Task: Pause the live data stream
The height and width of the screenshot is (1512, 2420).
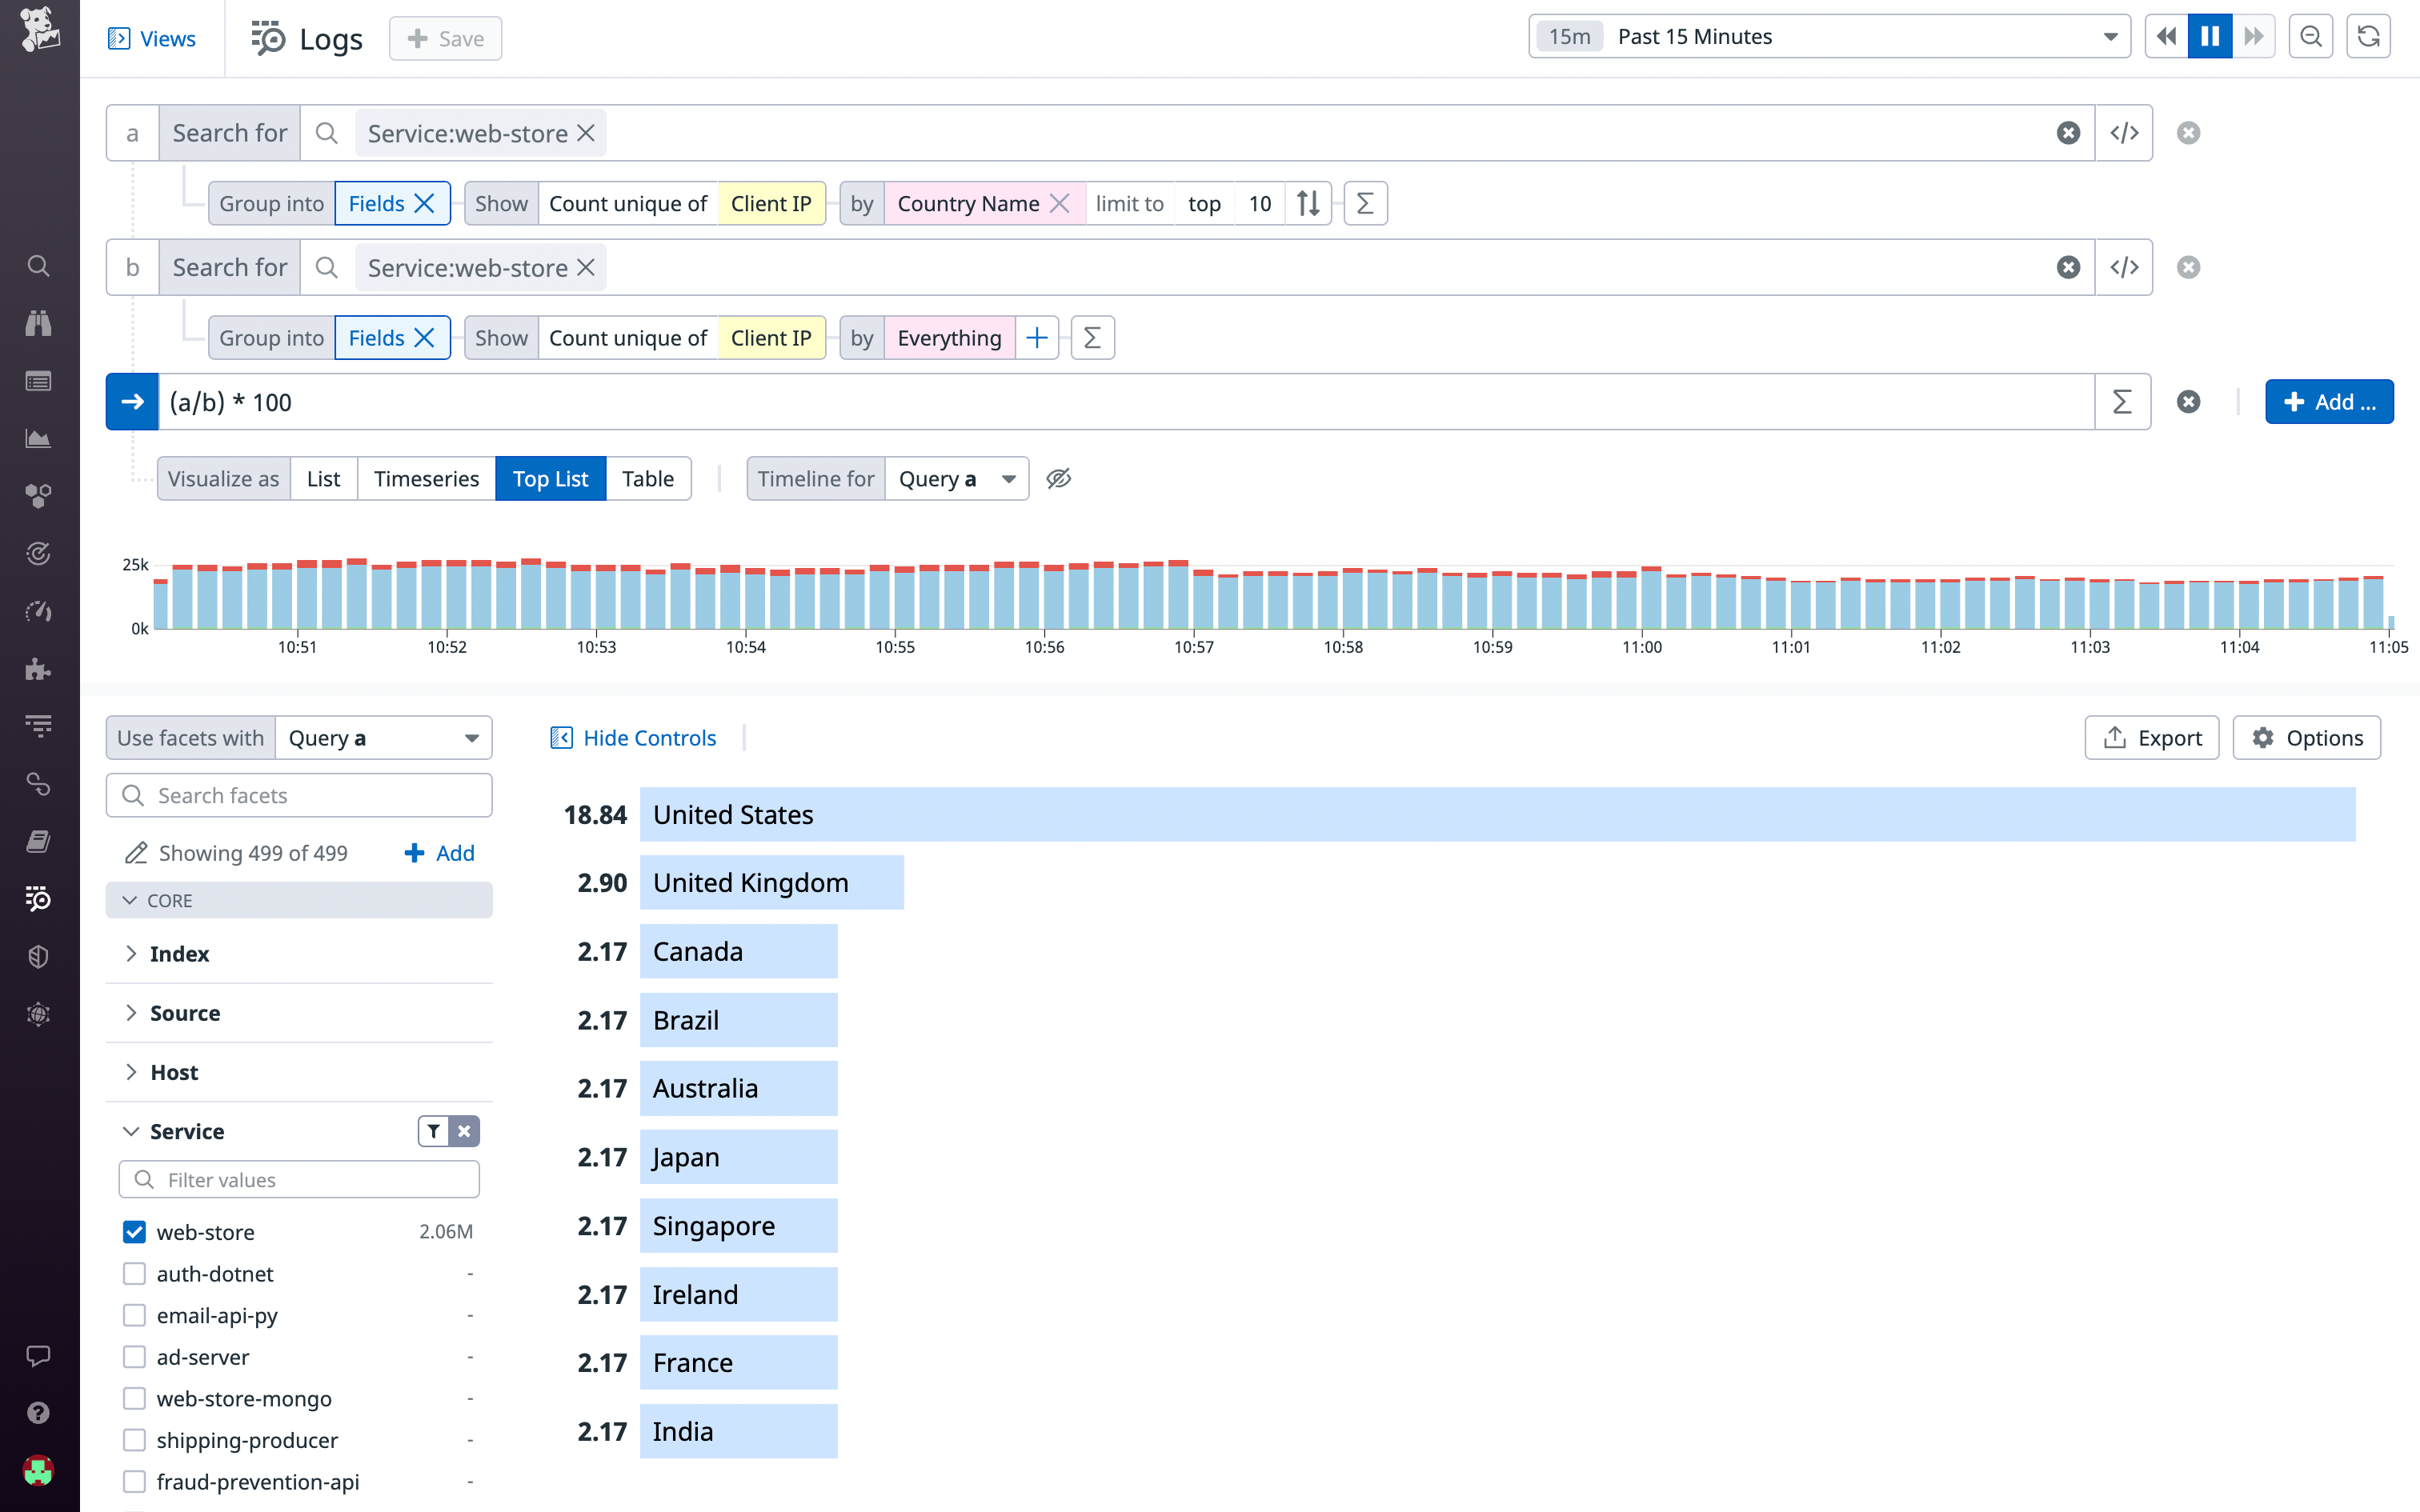Action: (x=2211, y=36)
